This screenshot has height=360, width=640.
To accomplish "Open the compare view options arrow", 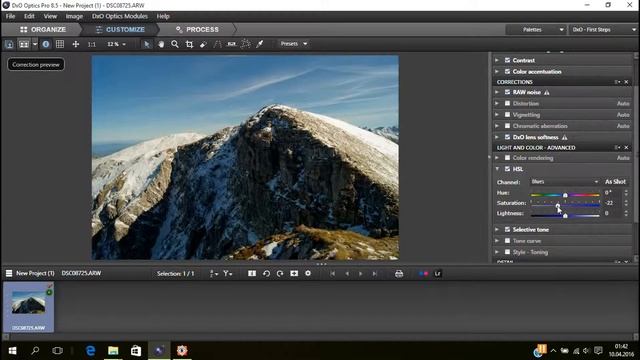I will (x=35, y=44).
